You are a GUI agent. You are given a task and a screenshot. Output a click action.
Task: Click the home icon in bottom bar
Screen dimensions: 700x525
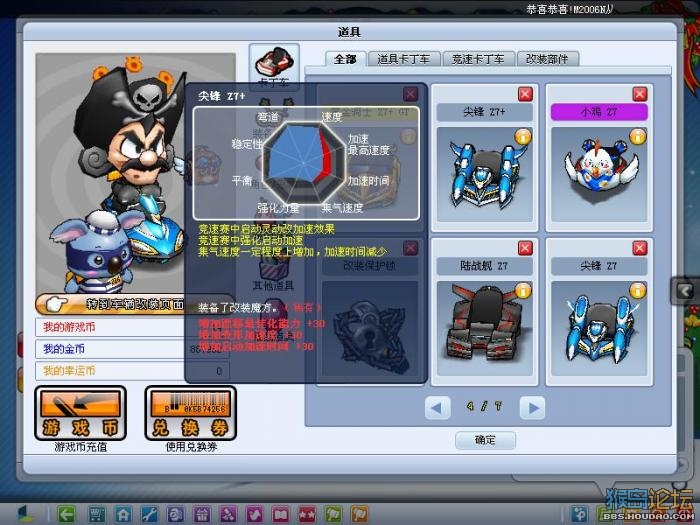click(x=123, y=515)
